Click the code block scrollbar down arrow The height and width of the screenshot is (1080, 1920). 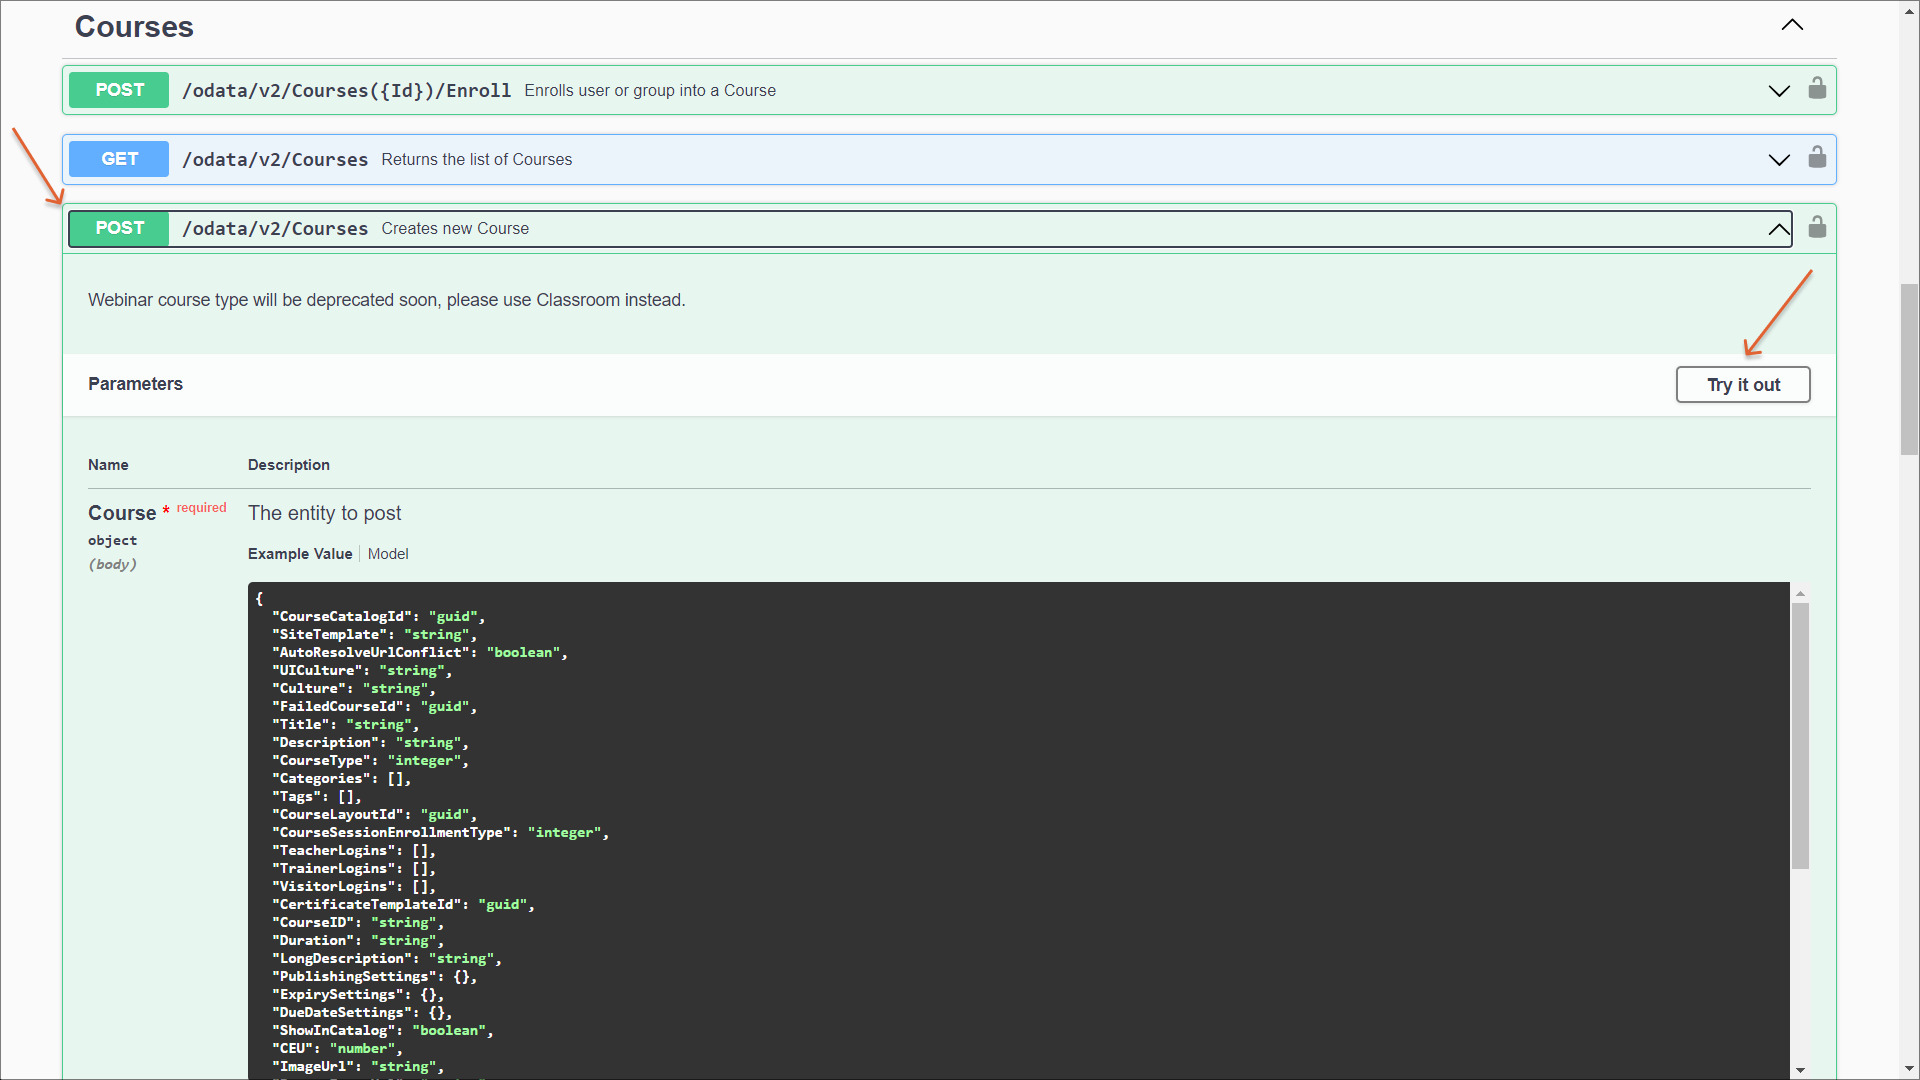pos(1800,1070)
